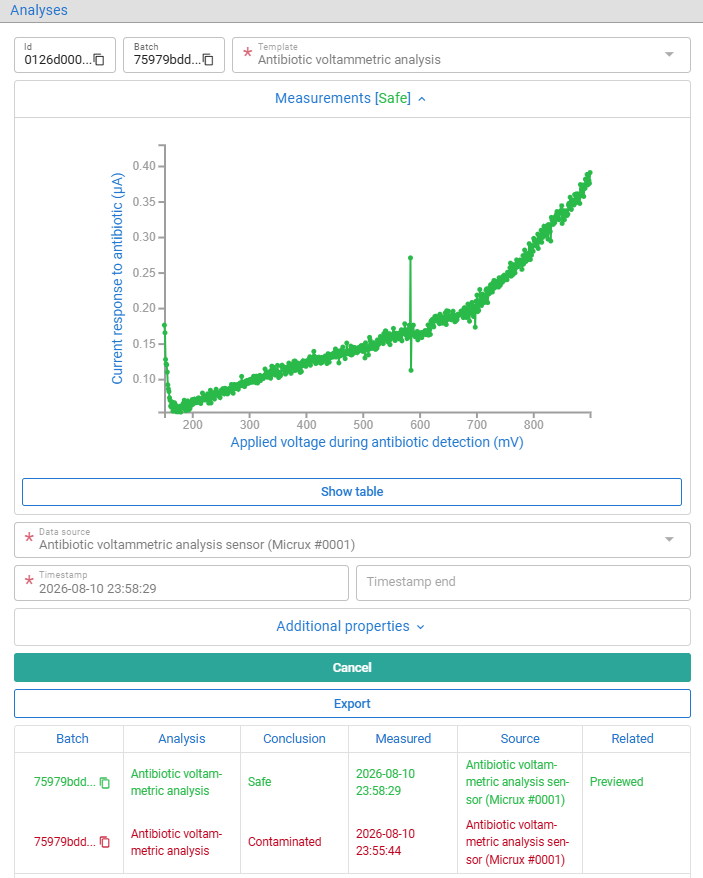Sort by Conclusion column header
This screenshot has height=878, width=703.
point(294,739)
